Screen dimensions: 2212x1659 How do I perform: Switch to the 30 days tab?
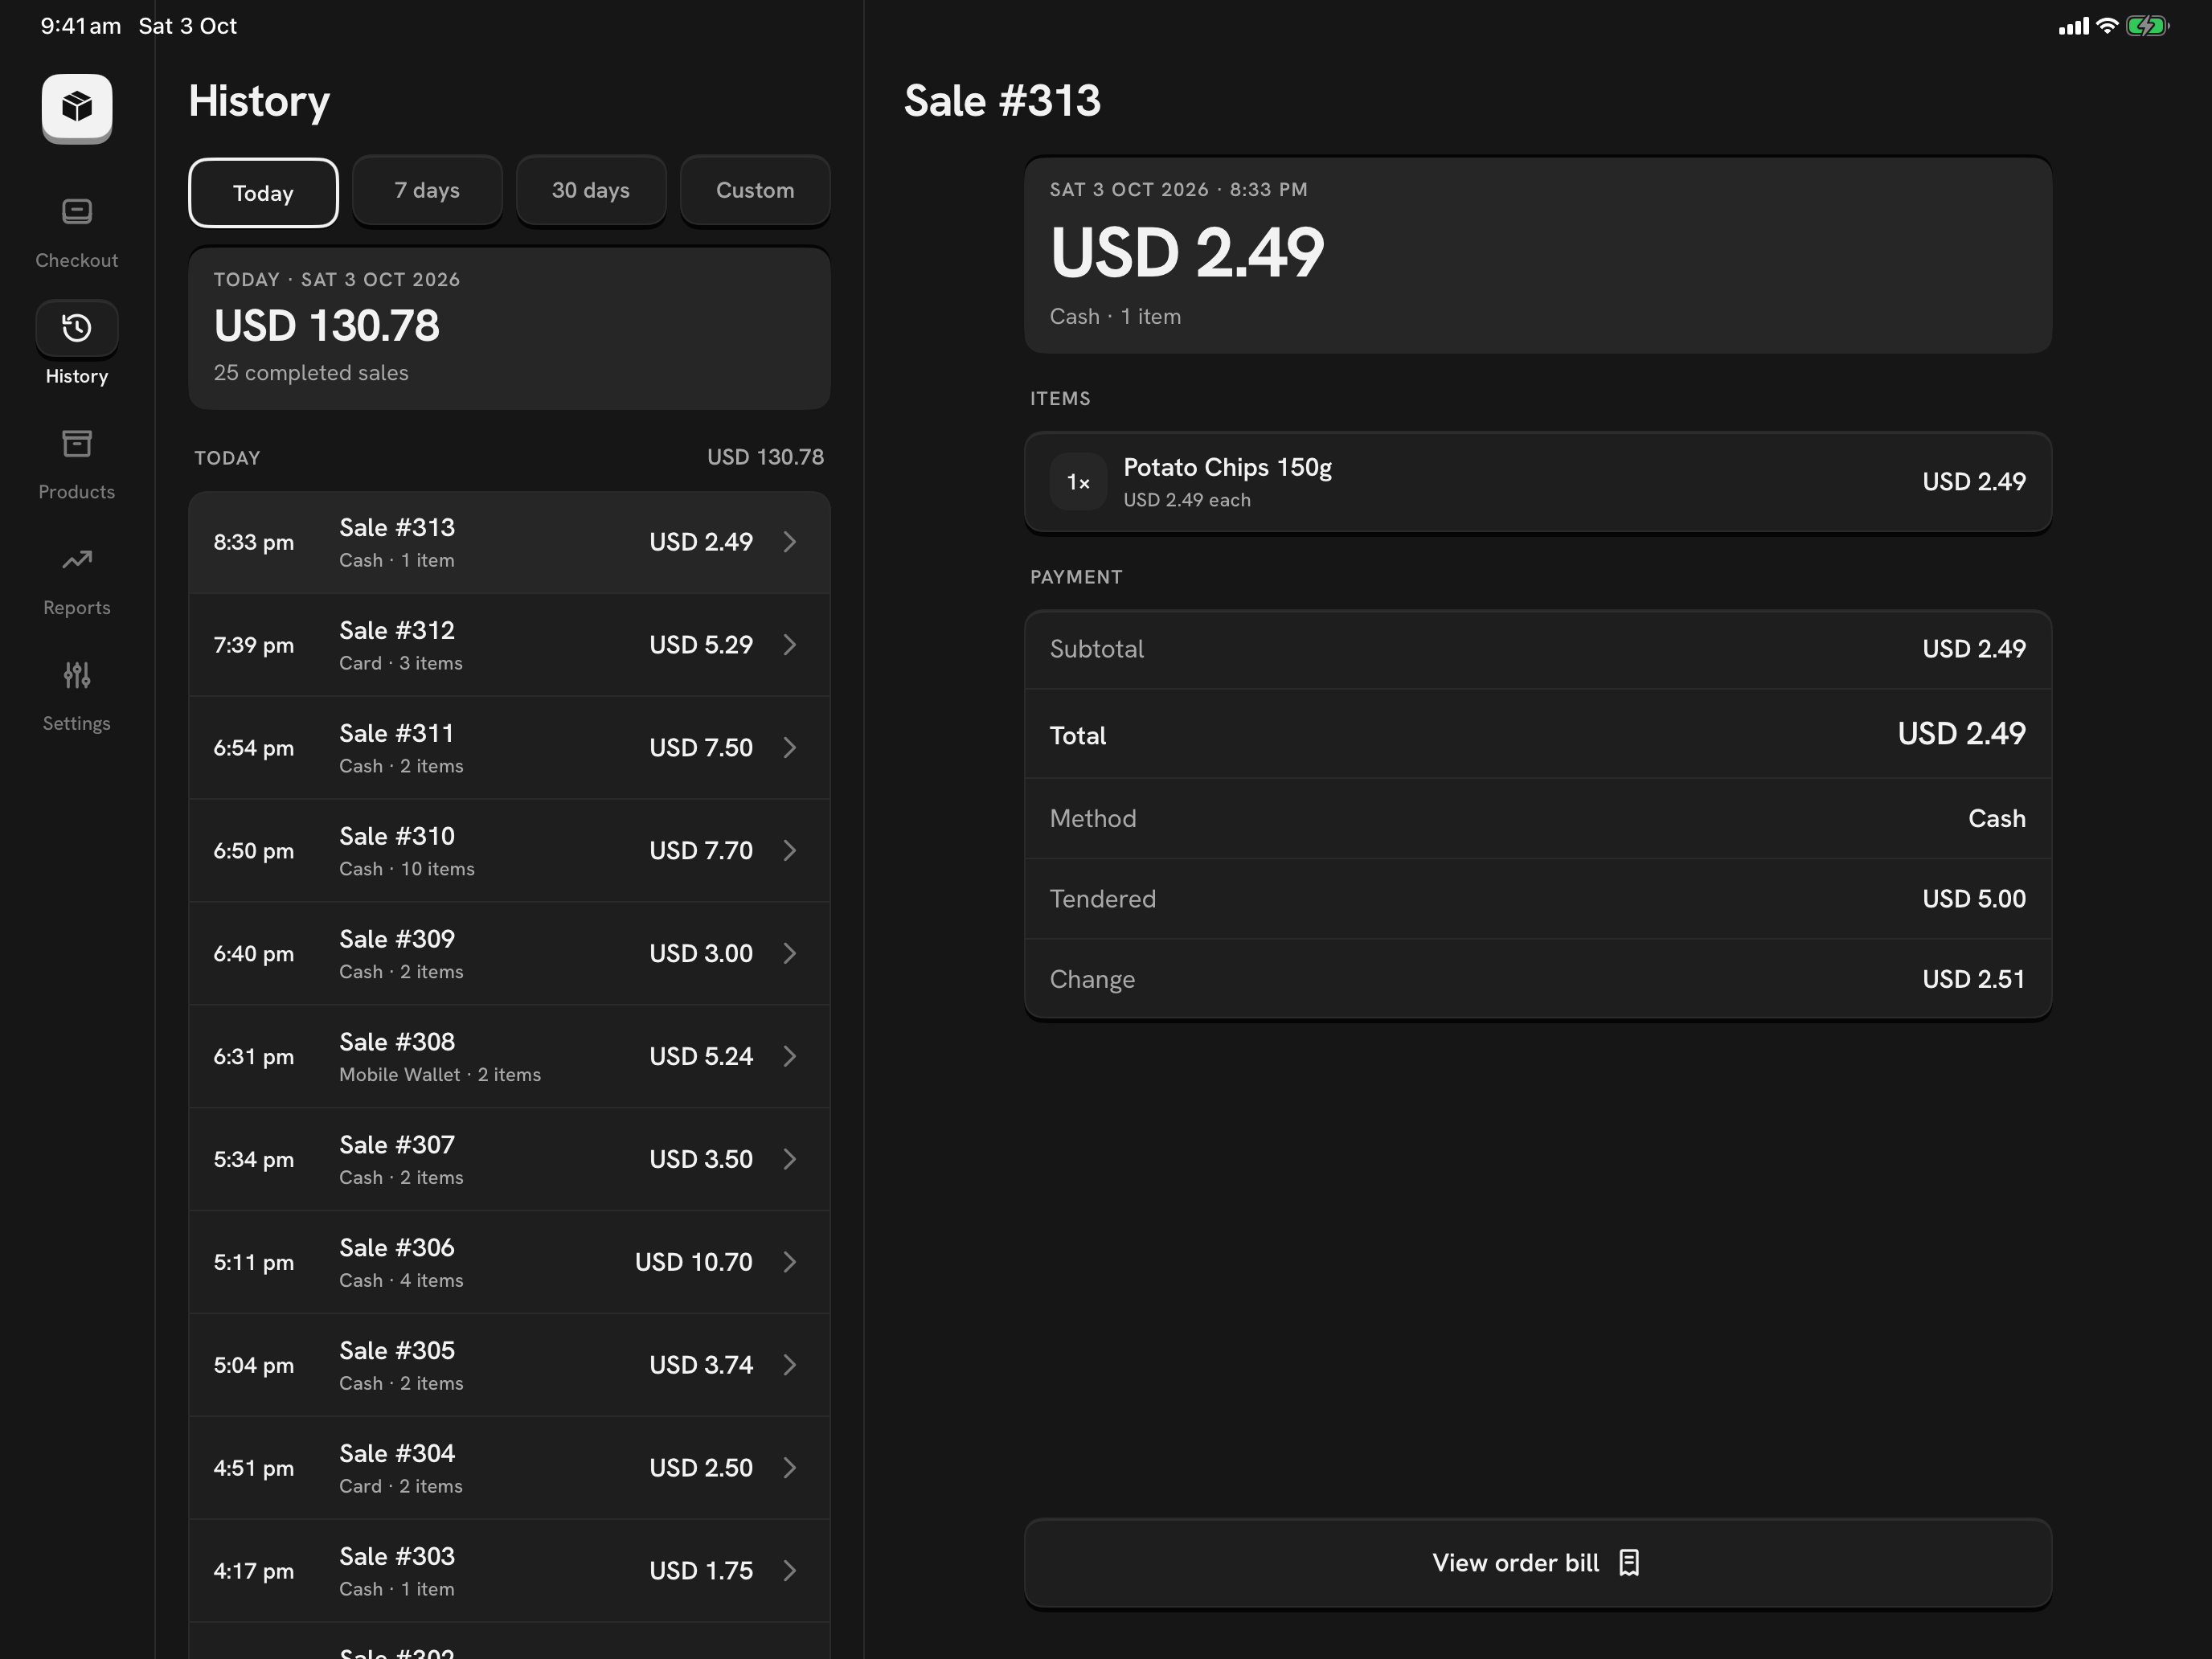[x=591, y=190]
